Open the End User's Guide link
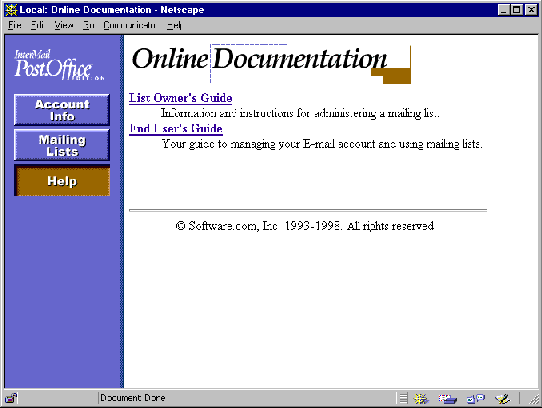This screenshot has width=542, height=408. point(176,129)
